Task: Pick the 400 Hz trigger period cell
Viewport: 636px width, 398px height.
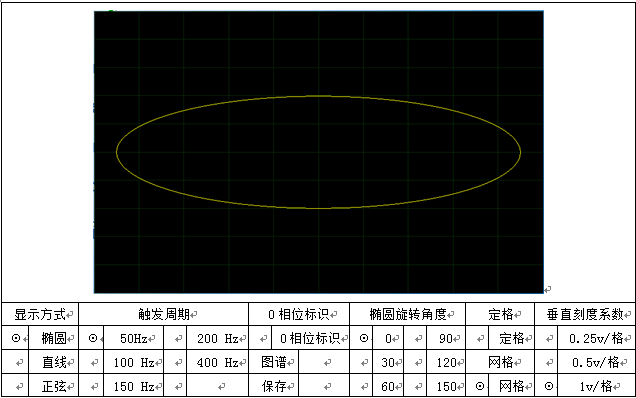Action: (218, 362)
